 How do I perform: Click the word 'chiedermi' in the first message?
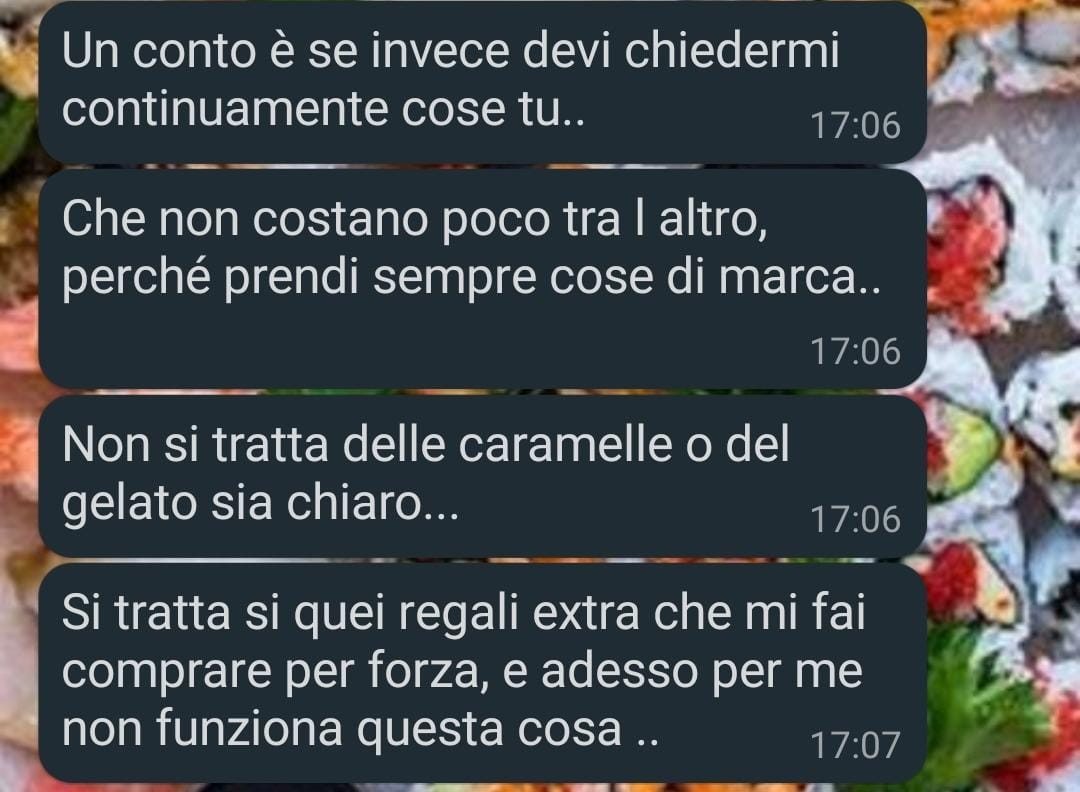732,50
